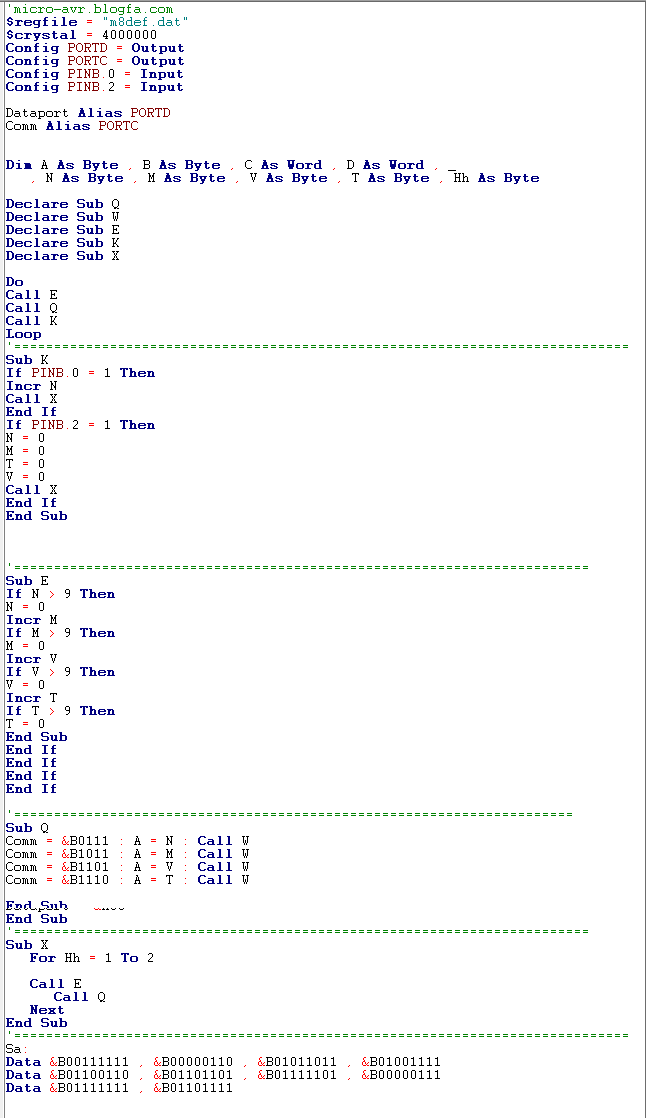The image size is (646, 1118).
Task: Place cursor on the Do keyword
Action: pyautogui.click(x=14, y=282)
